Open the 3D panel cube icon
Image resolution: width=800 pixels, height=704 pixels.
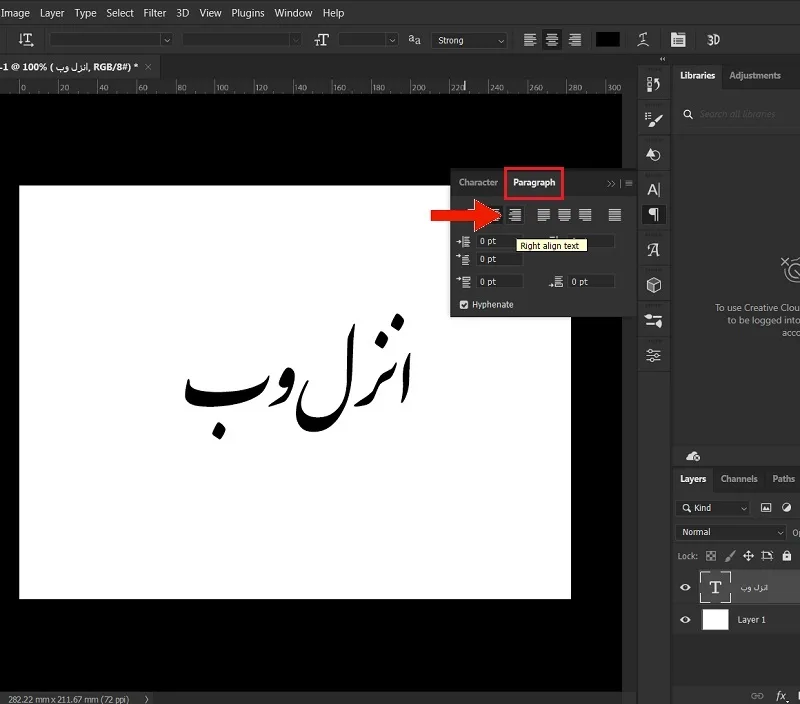point(654,285)
